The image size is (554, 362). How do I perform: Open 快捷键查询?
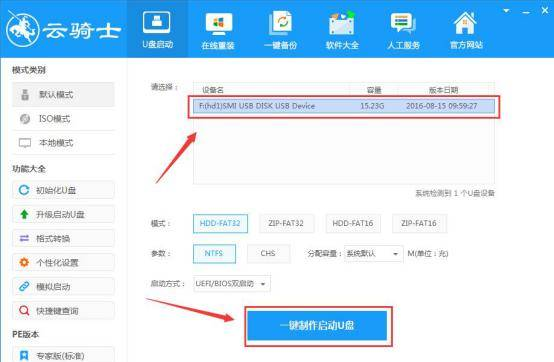click(x=64, y=310)
